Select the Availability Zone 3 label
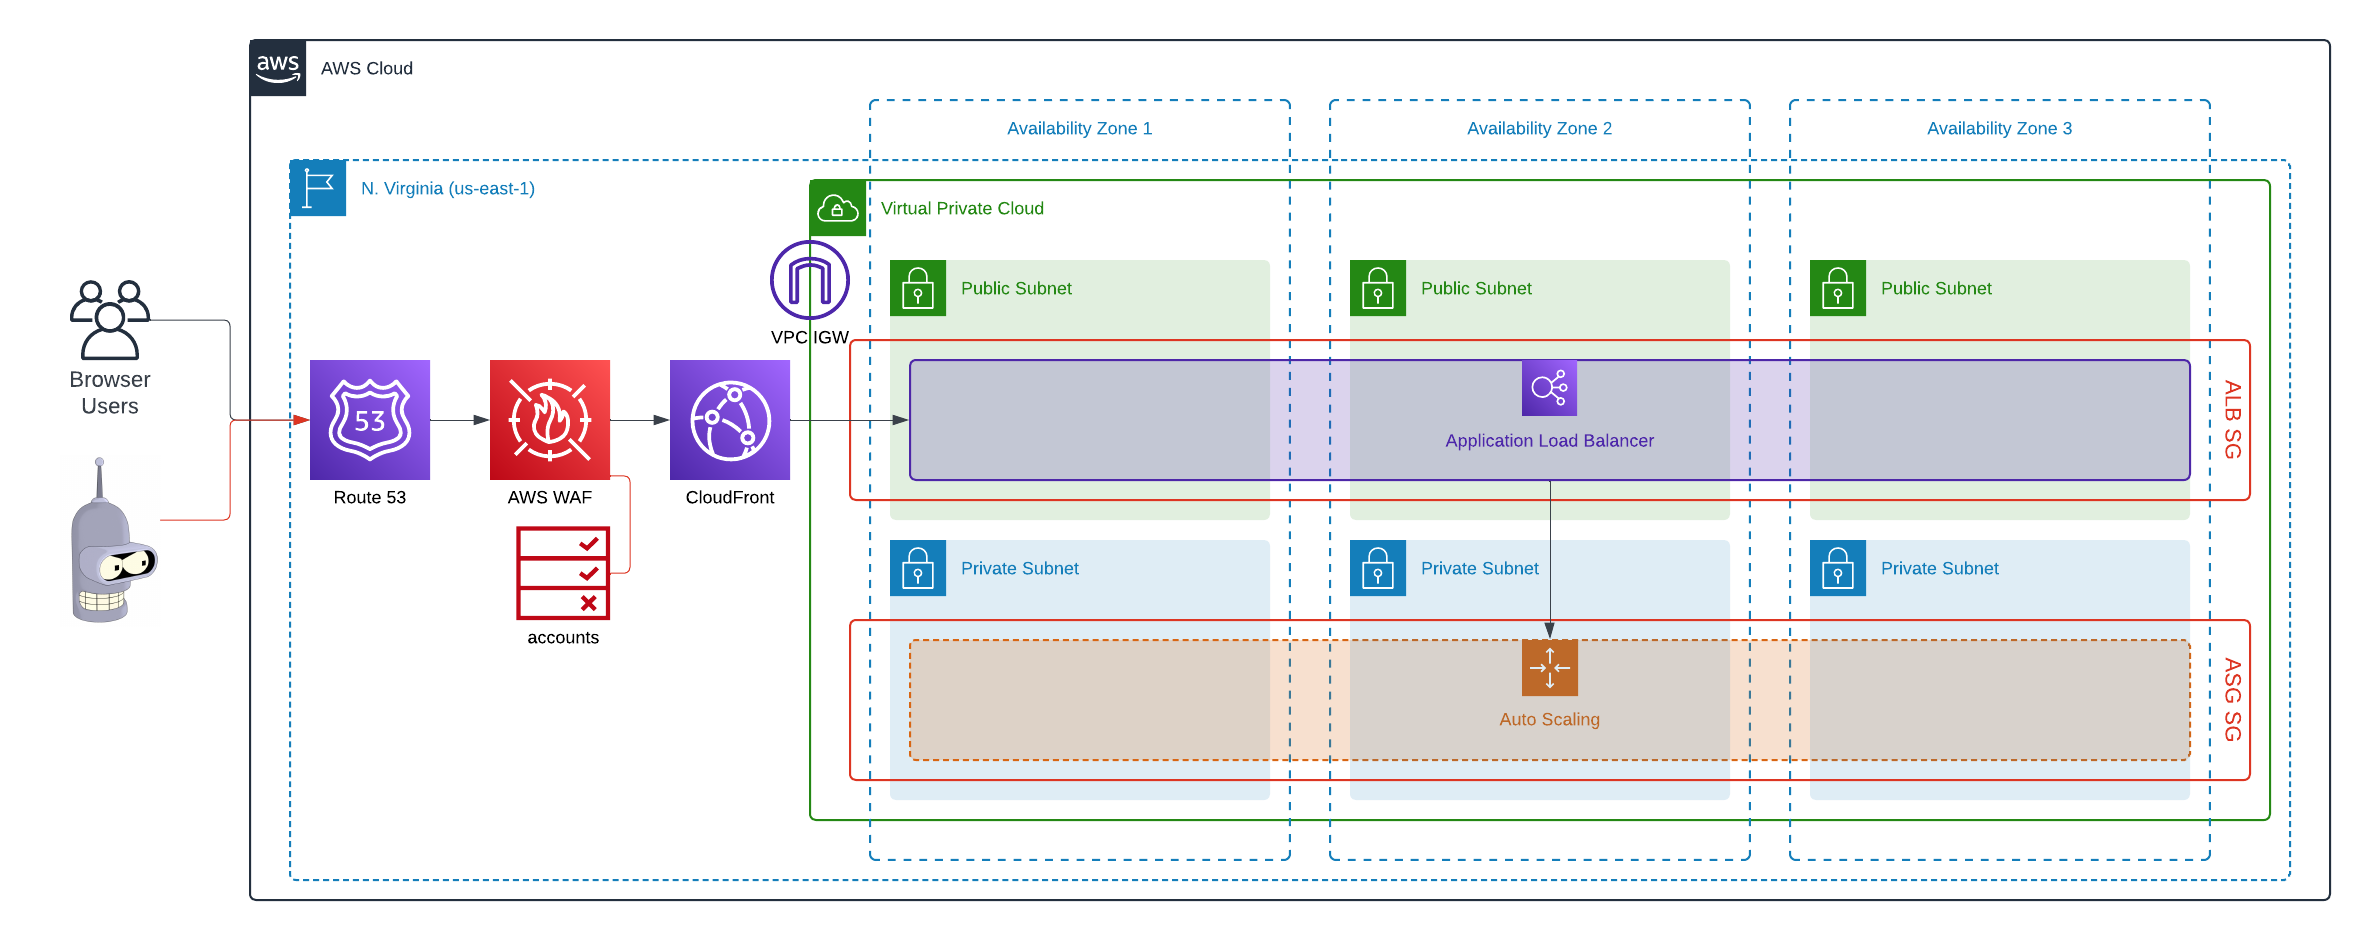The height and width of the screenshot is (940, 2370). [2000, 128]
